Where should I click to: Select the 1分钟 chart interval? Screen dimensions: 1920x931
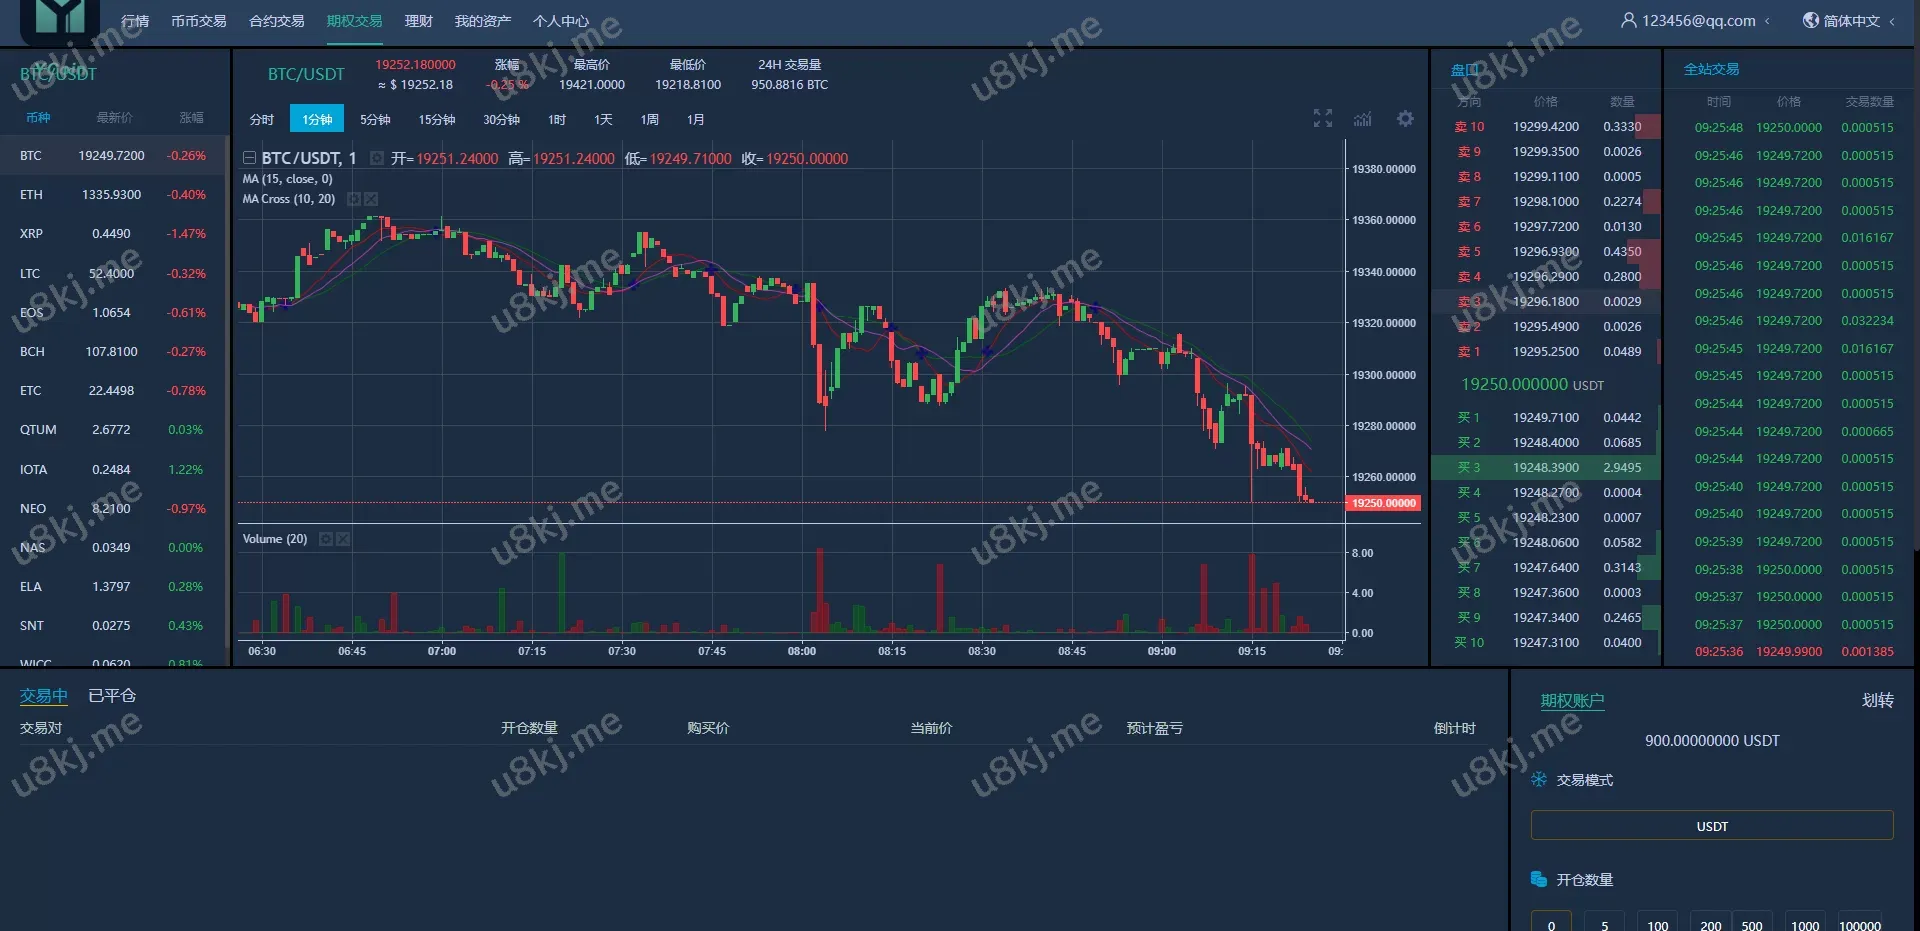coord(317,119)
